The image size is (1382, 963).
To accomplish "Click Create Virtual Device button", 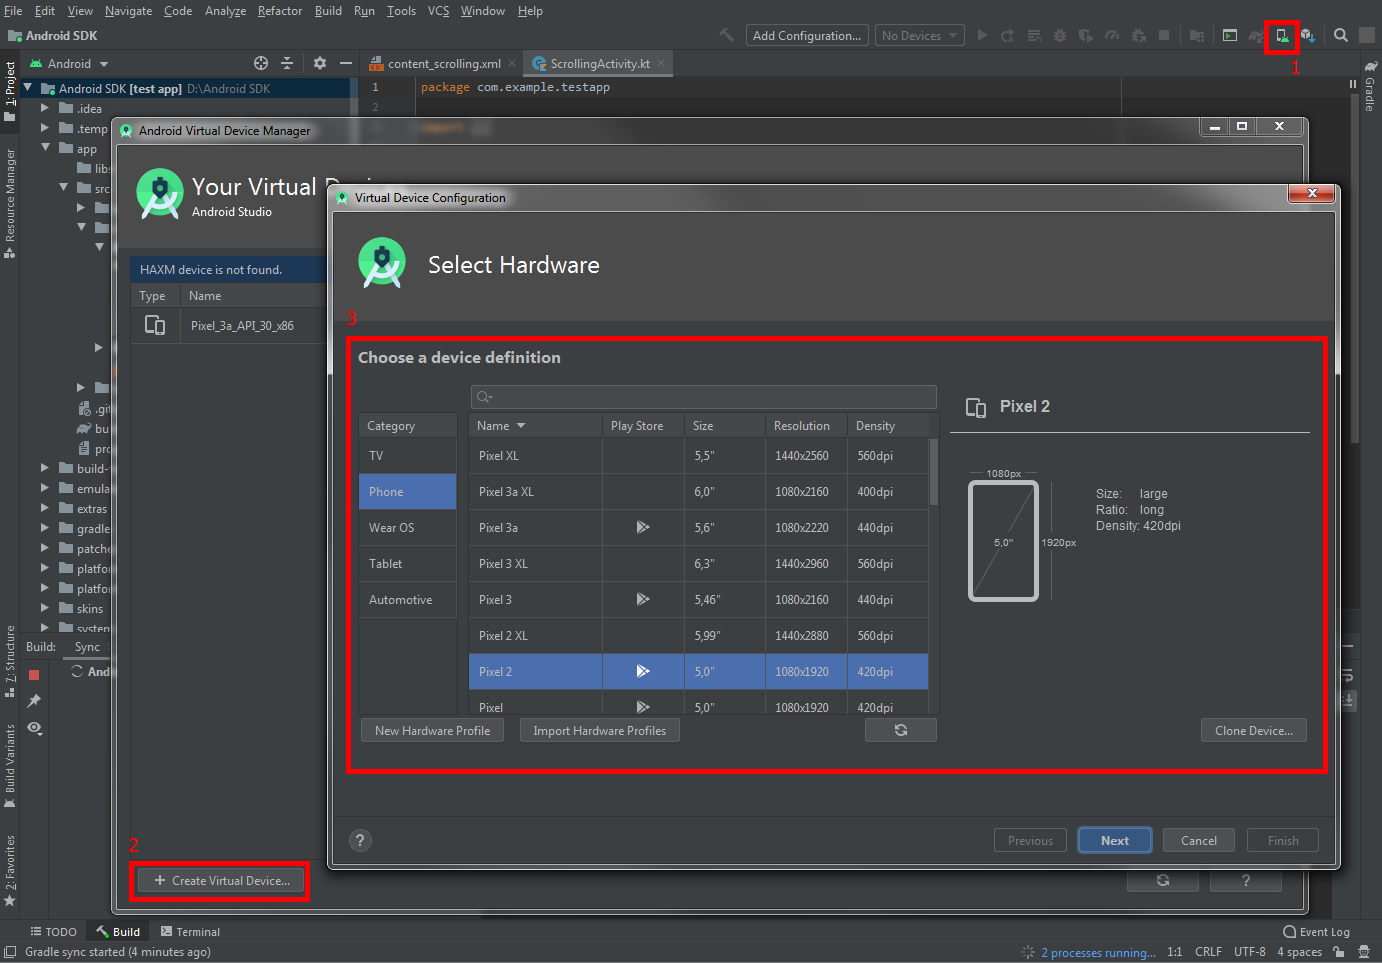I will click(x=222, y=881).
